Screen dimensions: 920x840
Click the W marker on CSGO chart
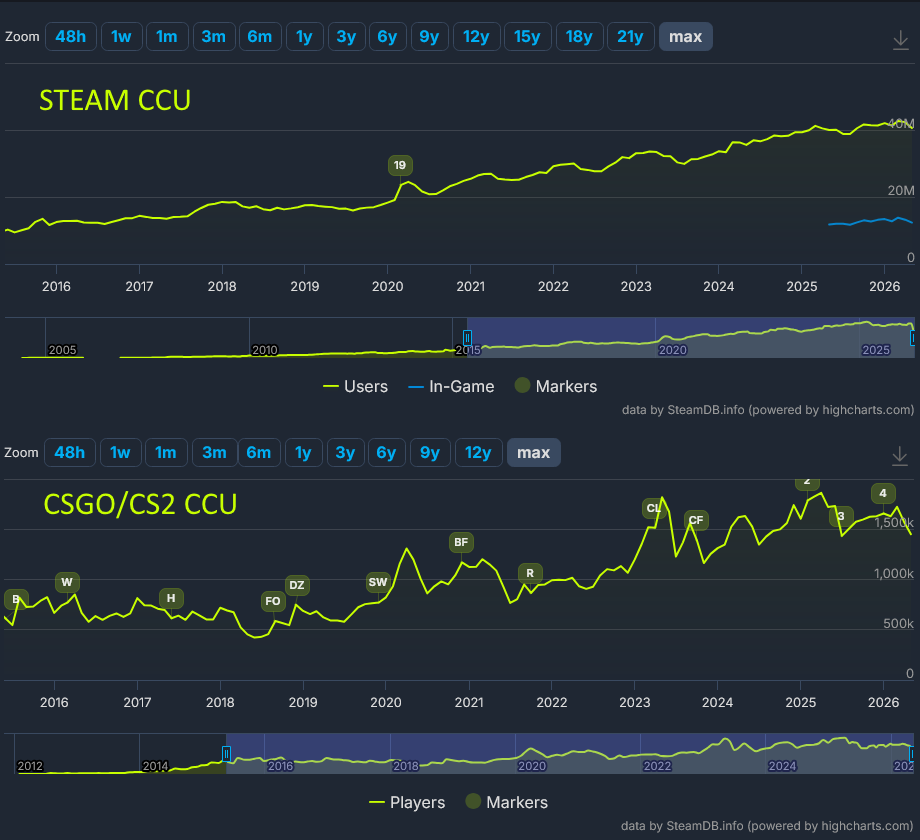pyautogui.click(x=67, y=582)
